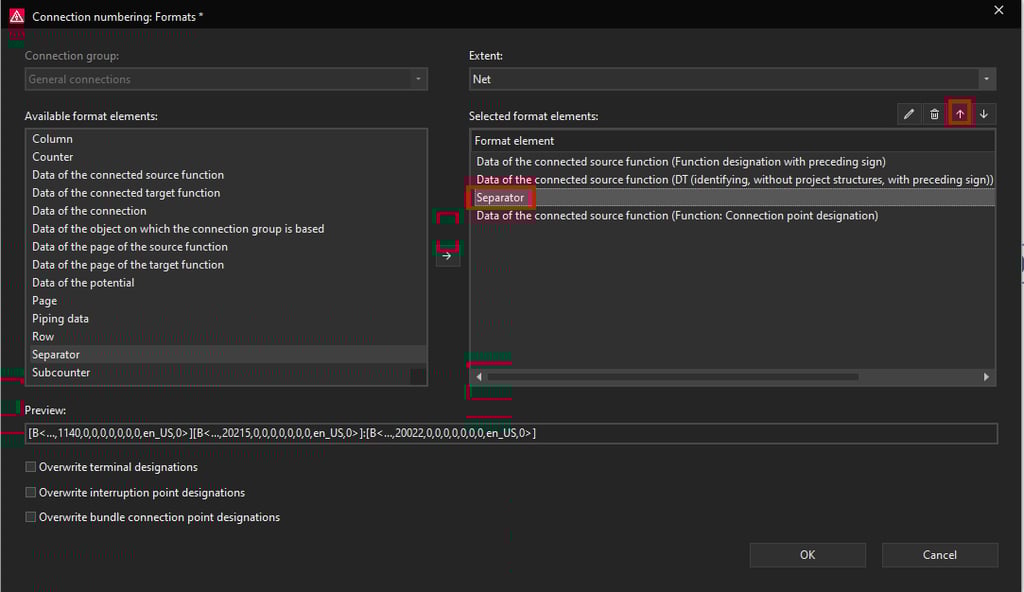The image size is (1024, 592).
Task: Select Data of the connected source function in available list
Action: pyautogui.click(x=226, y=175)
